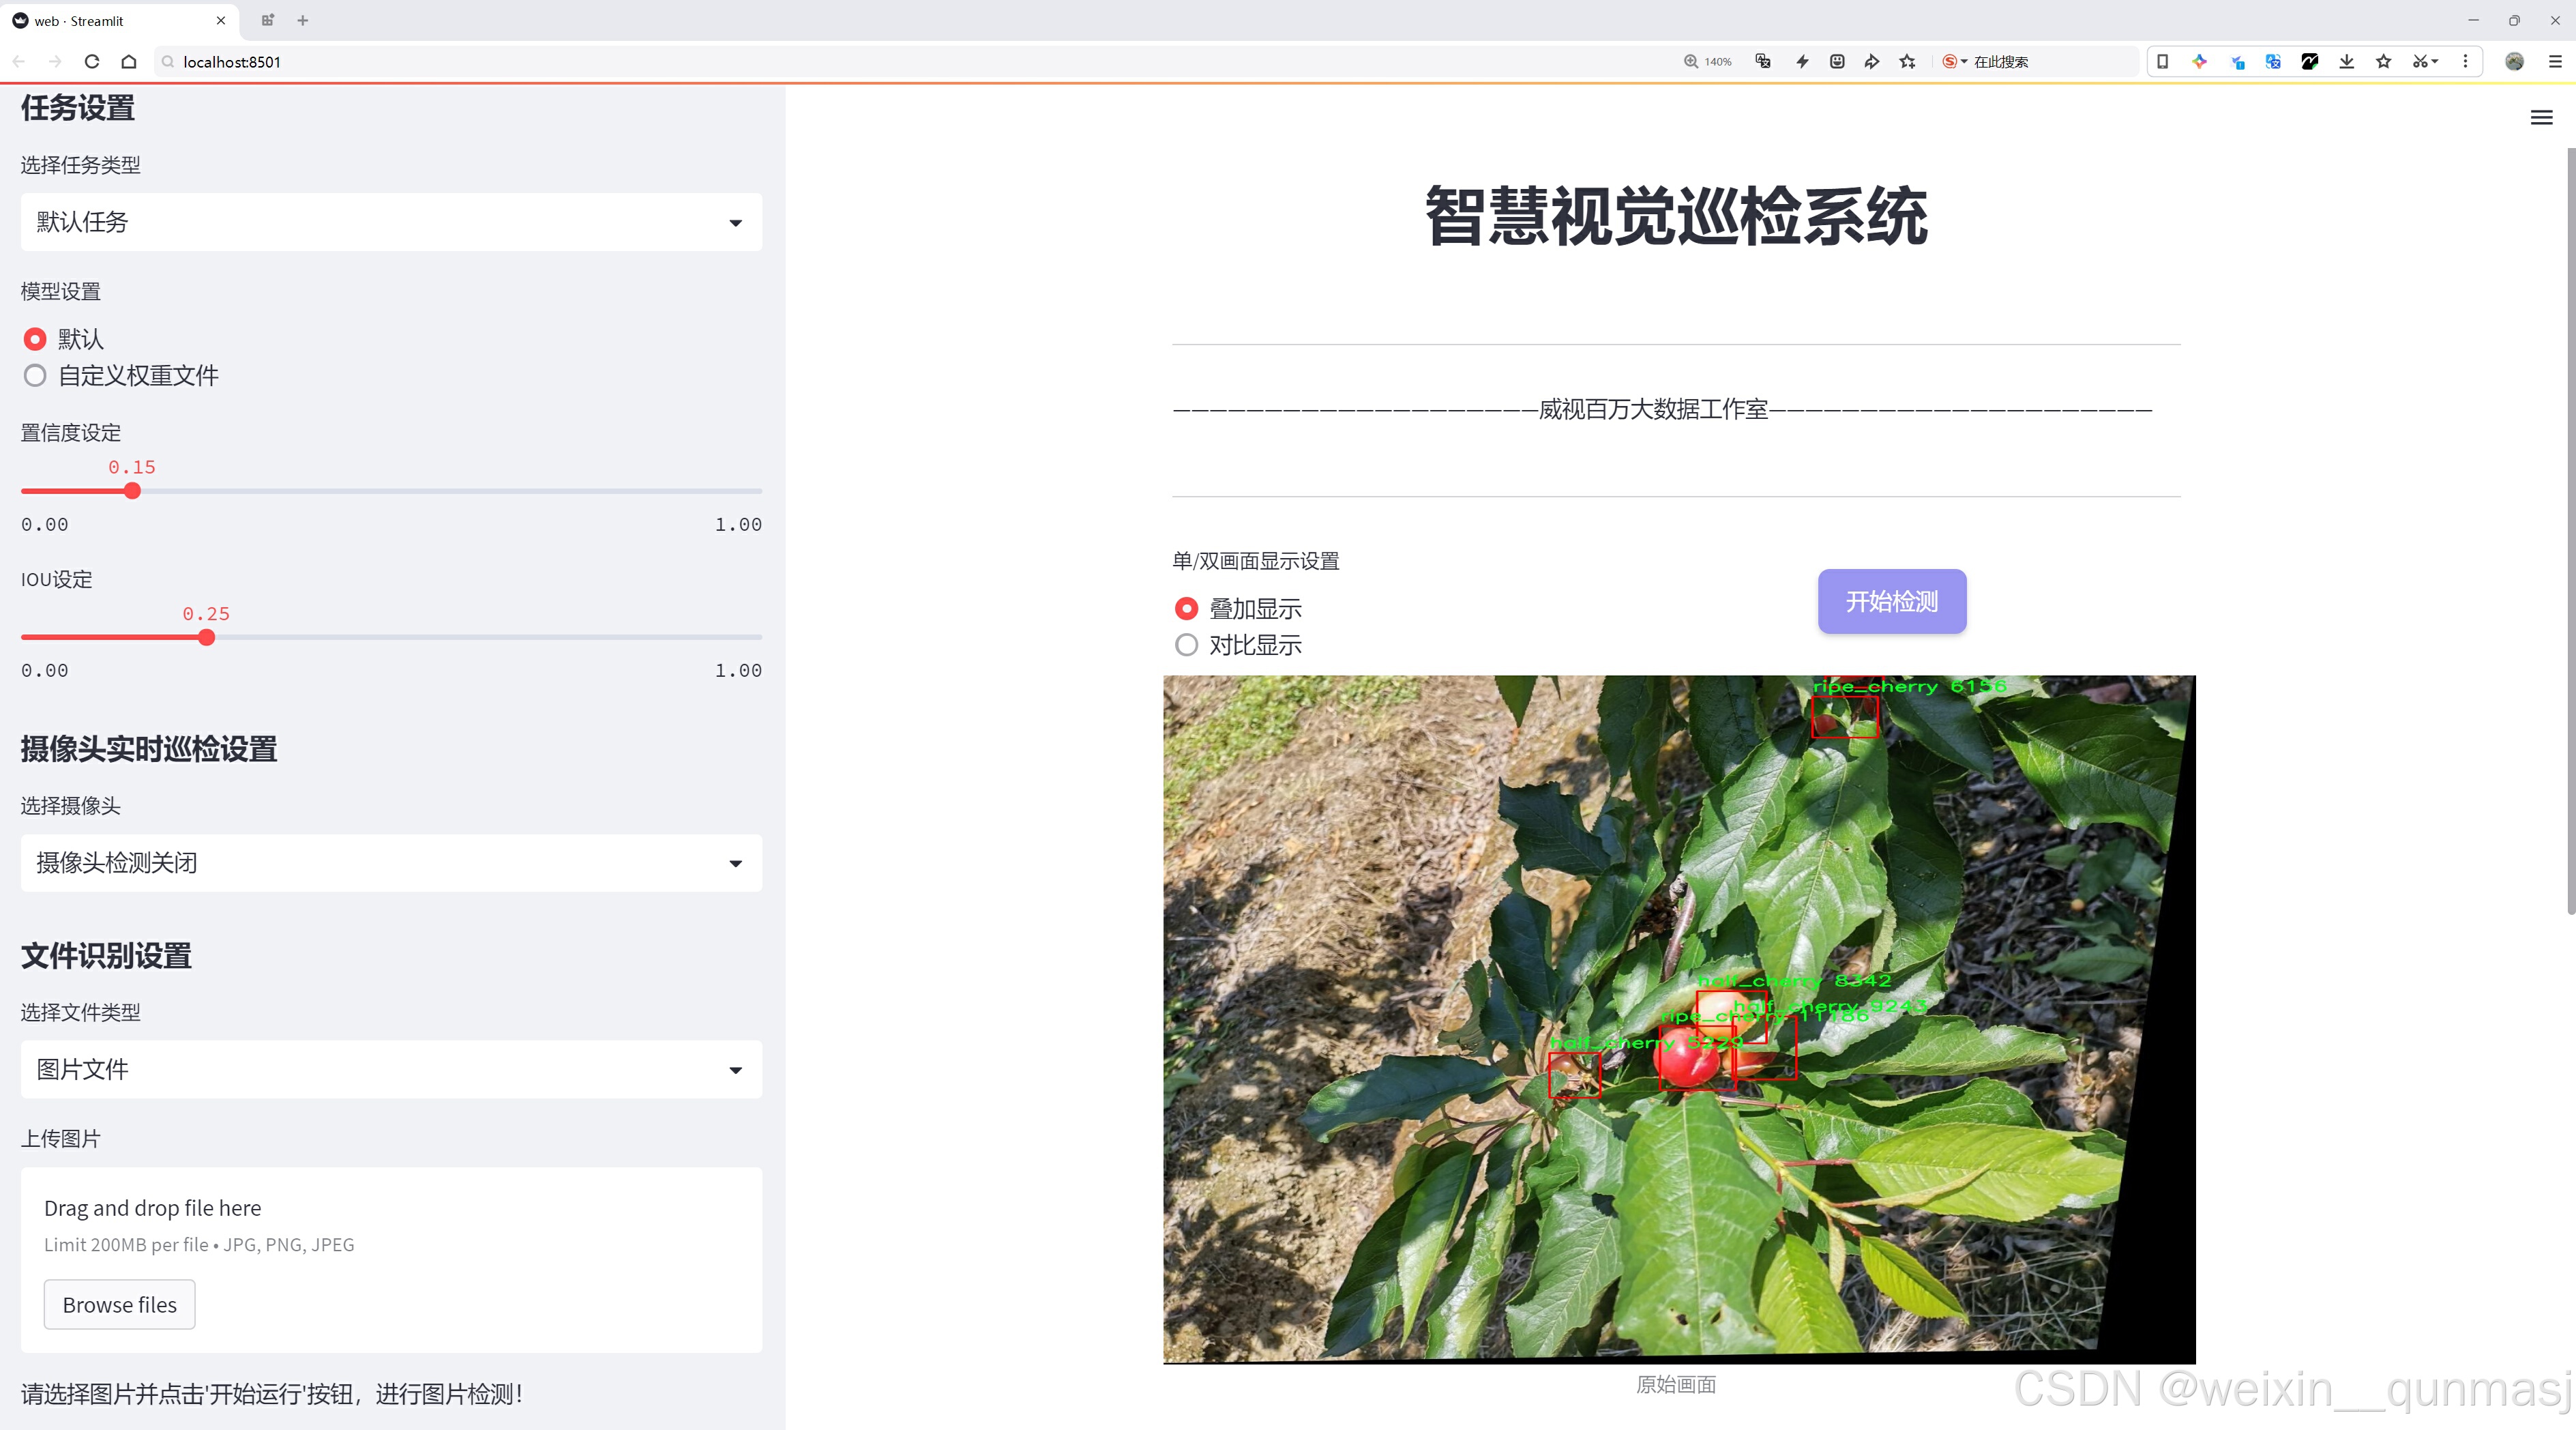This screenshot has width=2576, height=1430.
Task: Open a new browser tab
Action: coord(303,20)
